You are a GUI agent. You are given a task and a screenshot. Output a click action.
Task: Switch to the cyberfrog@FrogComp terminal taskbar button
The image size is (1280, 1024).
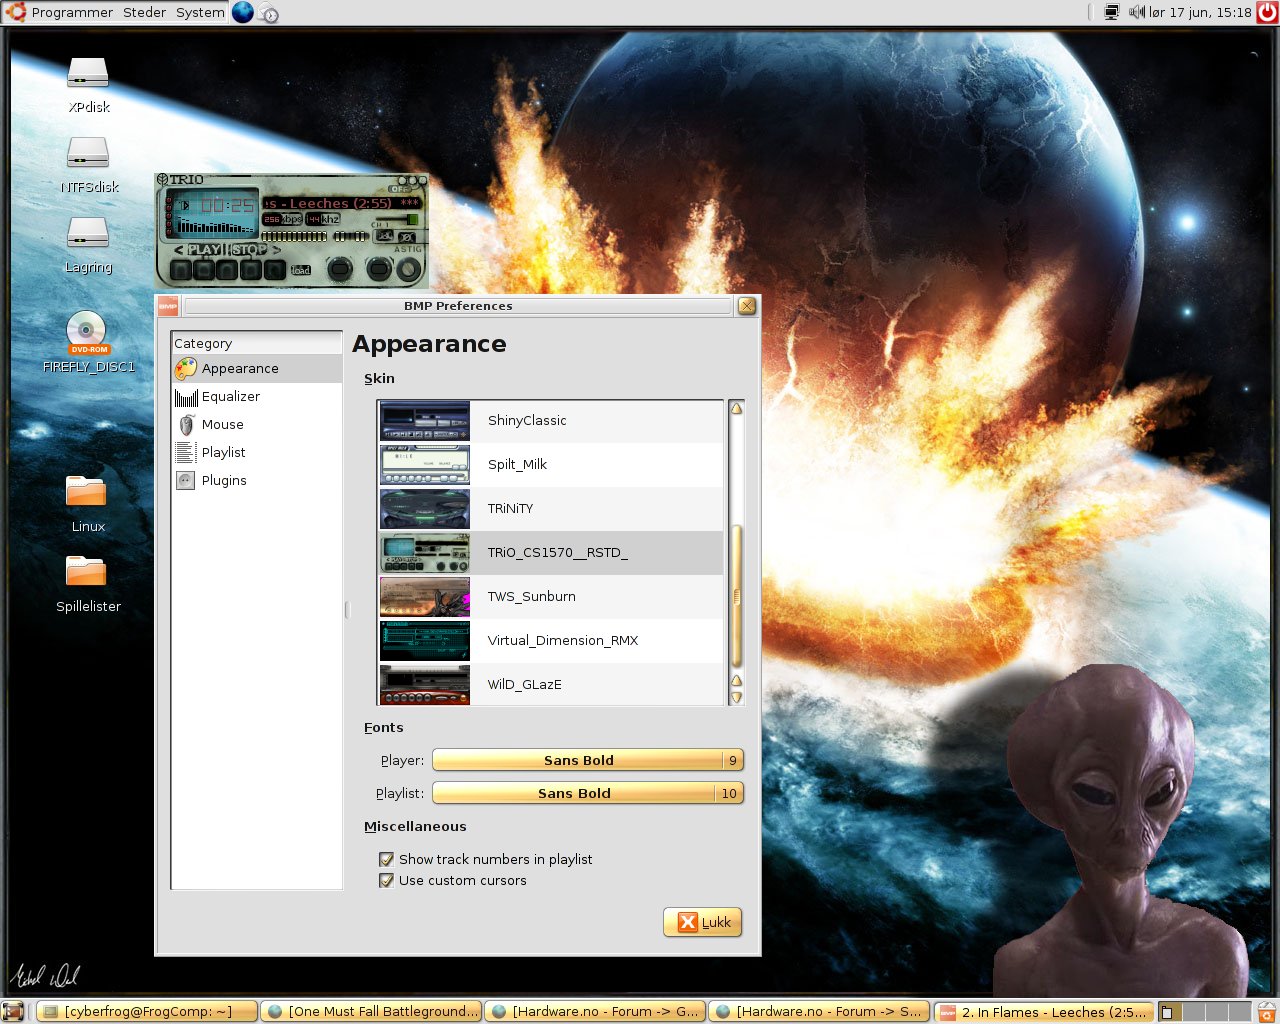(x=147, y=1011)
